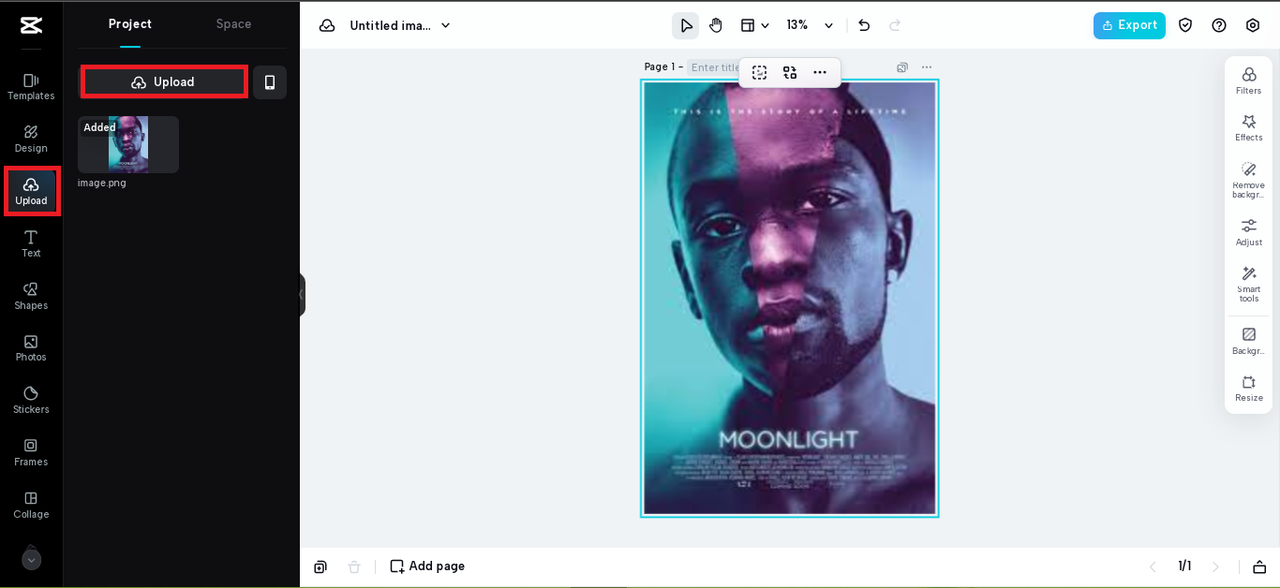Click the QR replace icon in floating toolbar
The height and width of the screenshot is (588, 1280).
coord(790,72)
